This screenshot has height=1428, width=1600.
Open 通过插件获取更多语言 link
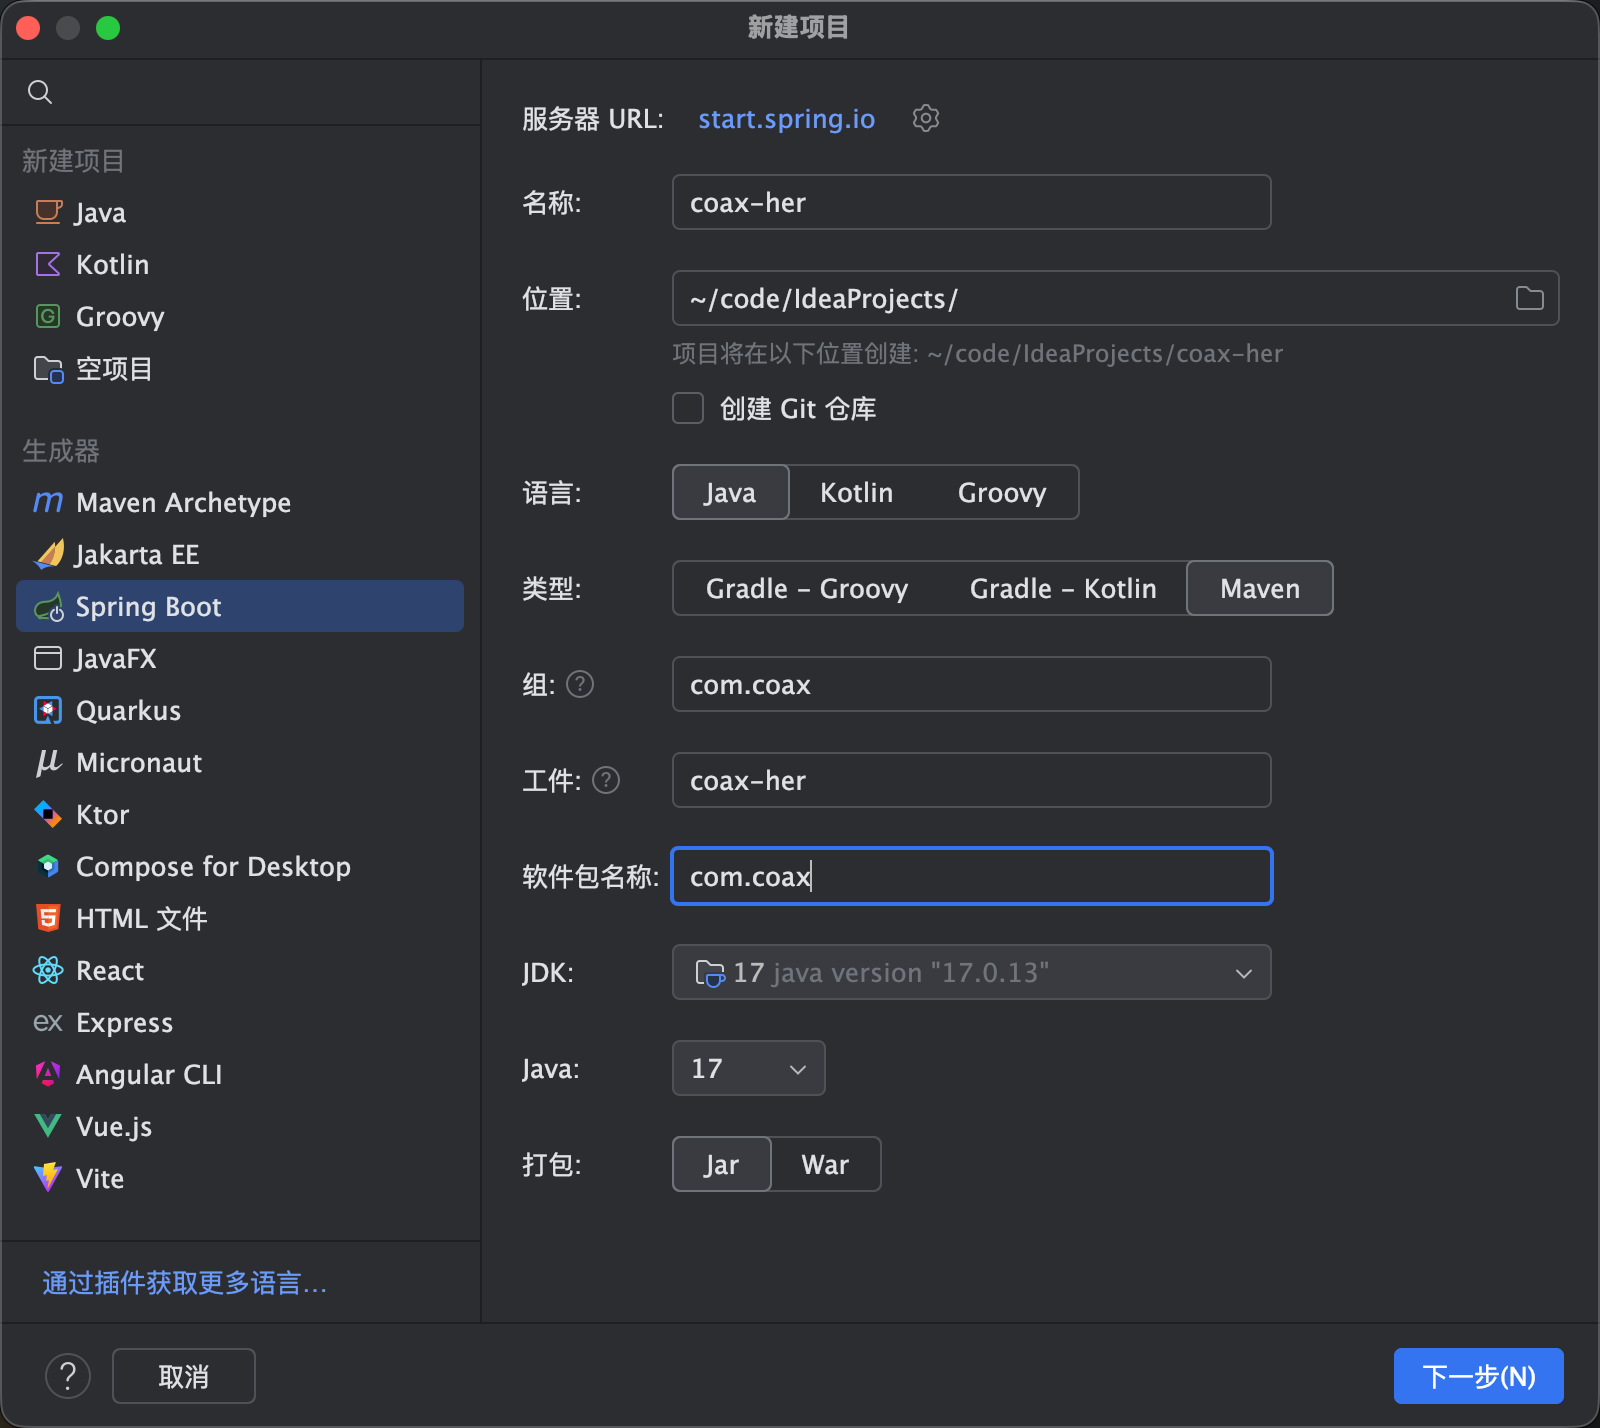coord(185,1283)
